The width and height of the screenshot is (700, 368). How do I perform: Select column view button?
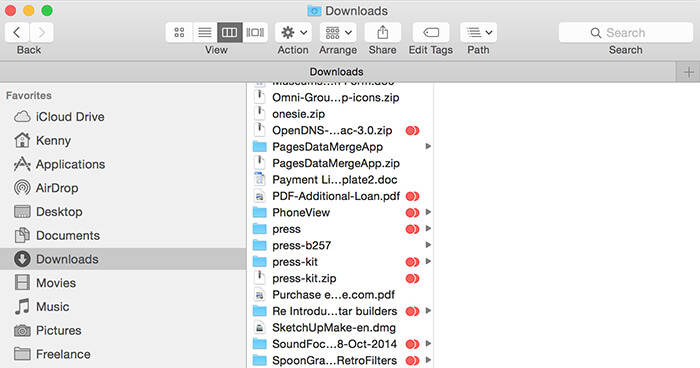[x=229, y=33]
